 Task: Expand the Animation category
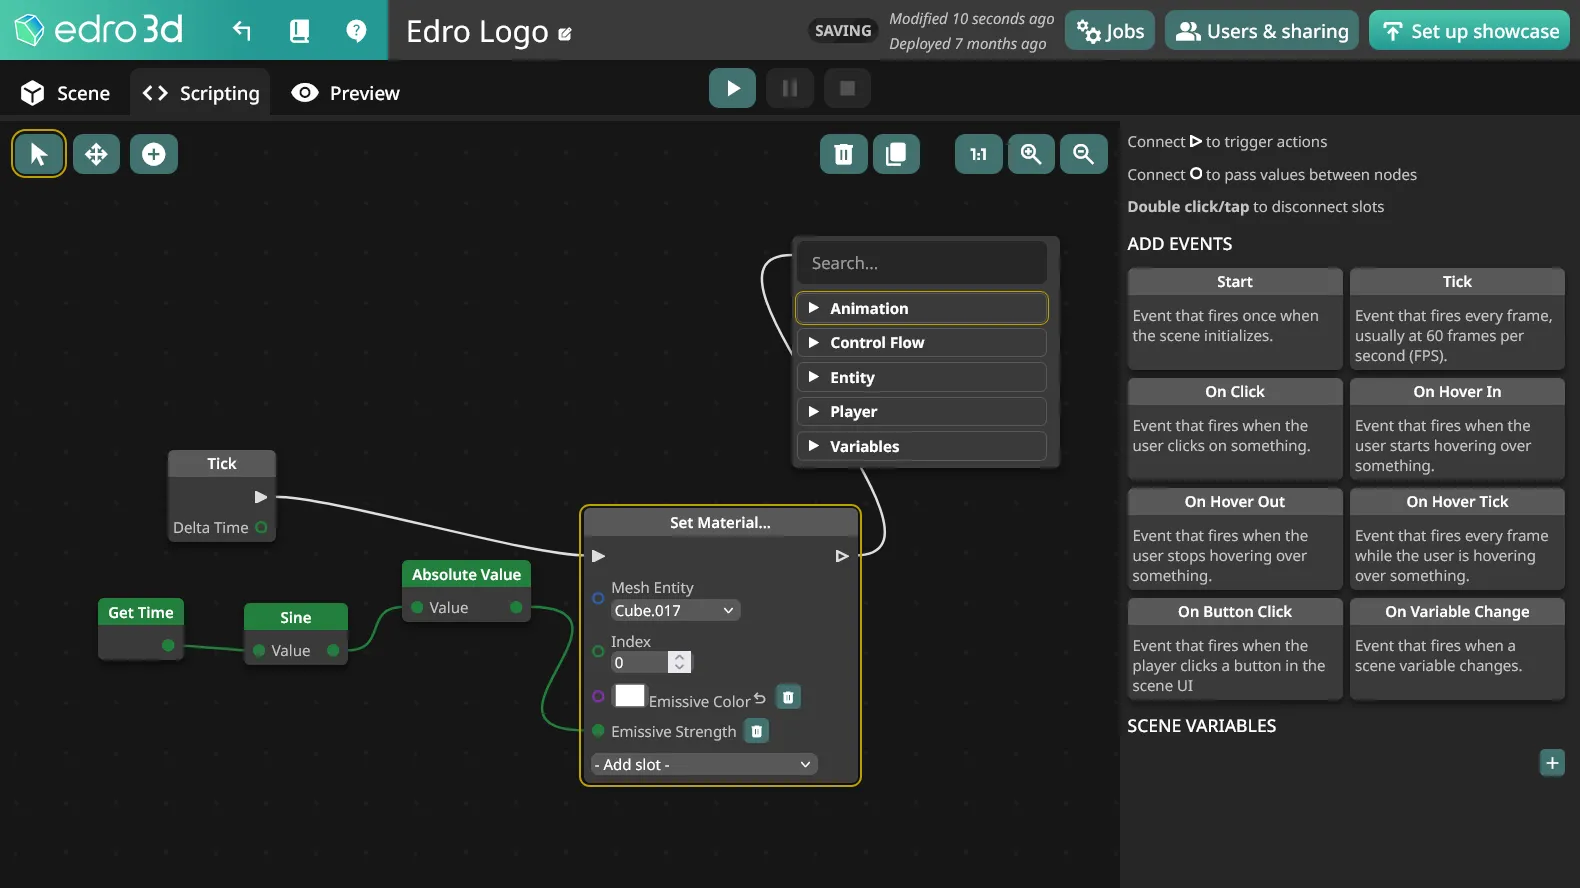tap(922, 308)
